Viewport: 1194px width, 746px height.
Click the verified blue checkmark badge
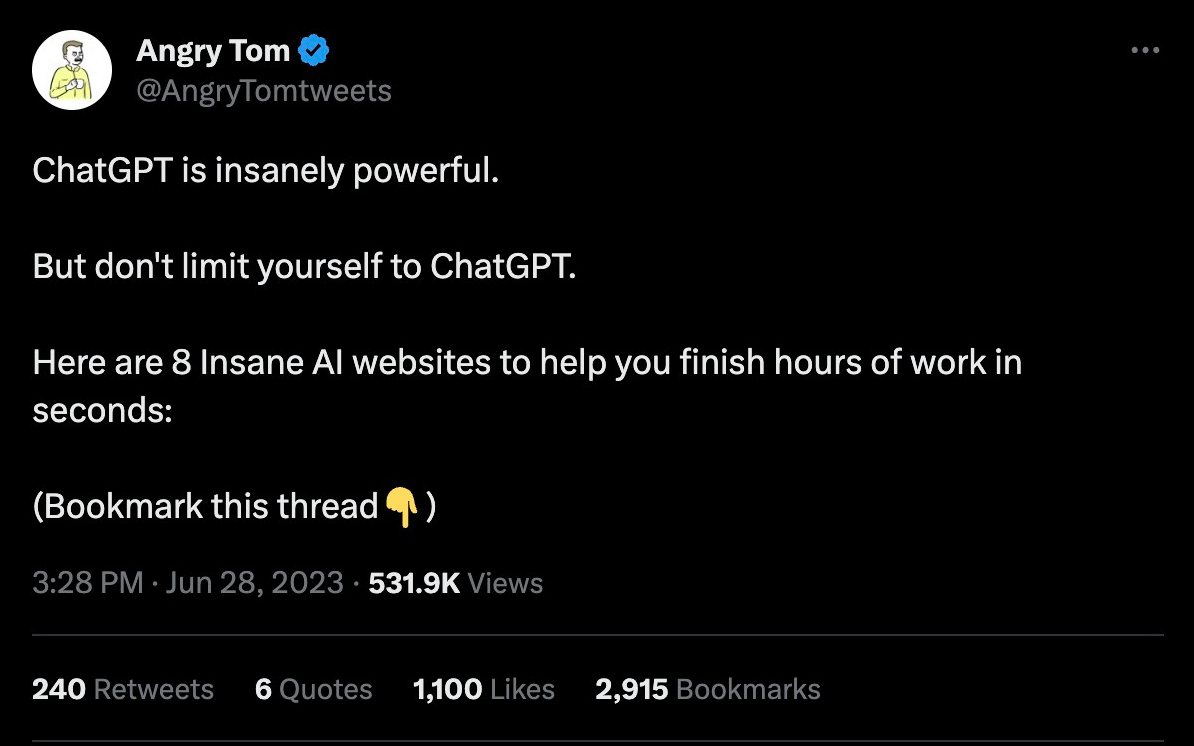(313, 49)
